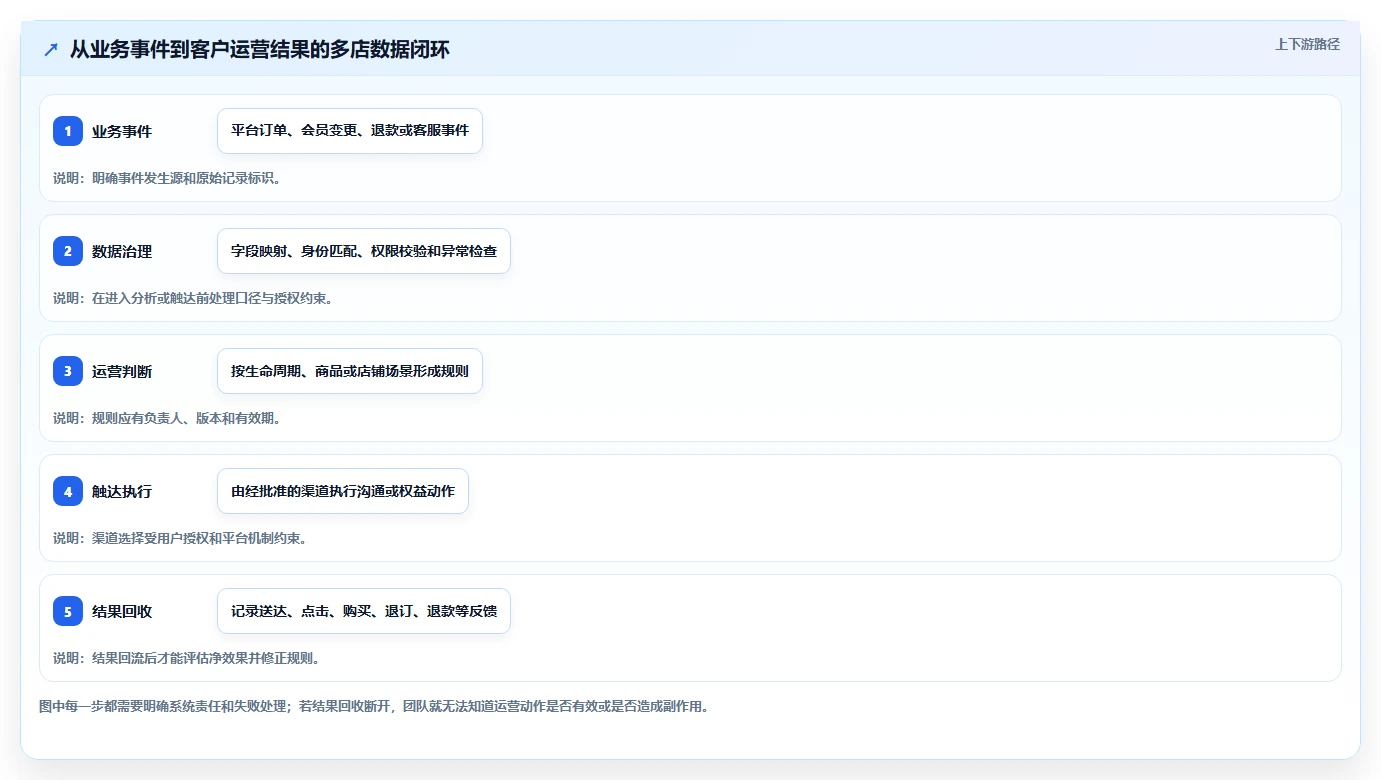Select the 按生命周期、商品或店铺场景形成规则 box
This screenshot has height=780, width=1381.
350,371
